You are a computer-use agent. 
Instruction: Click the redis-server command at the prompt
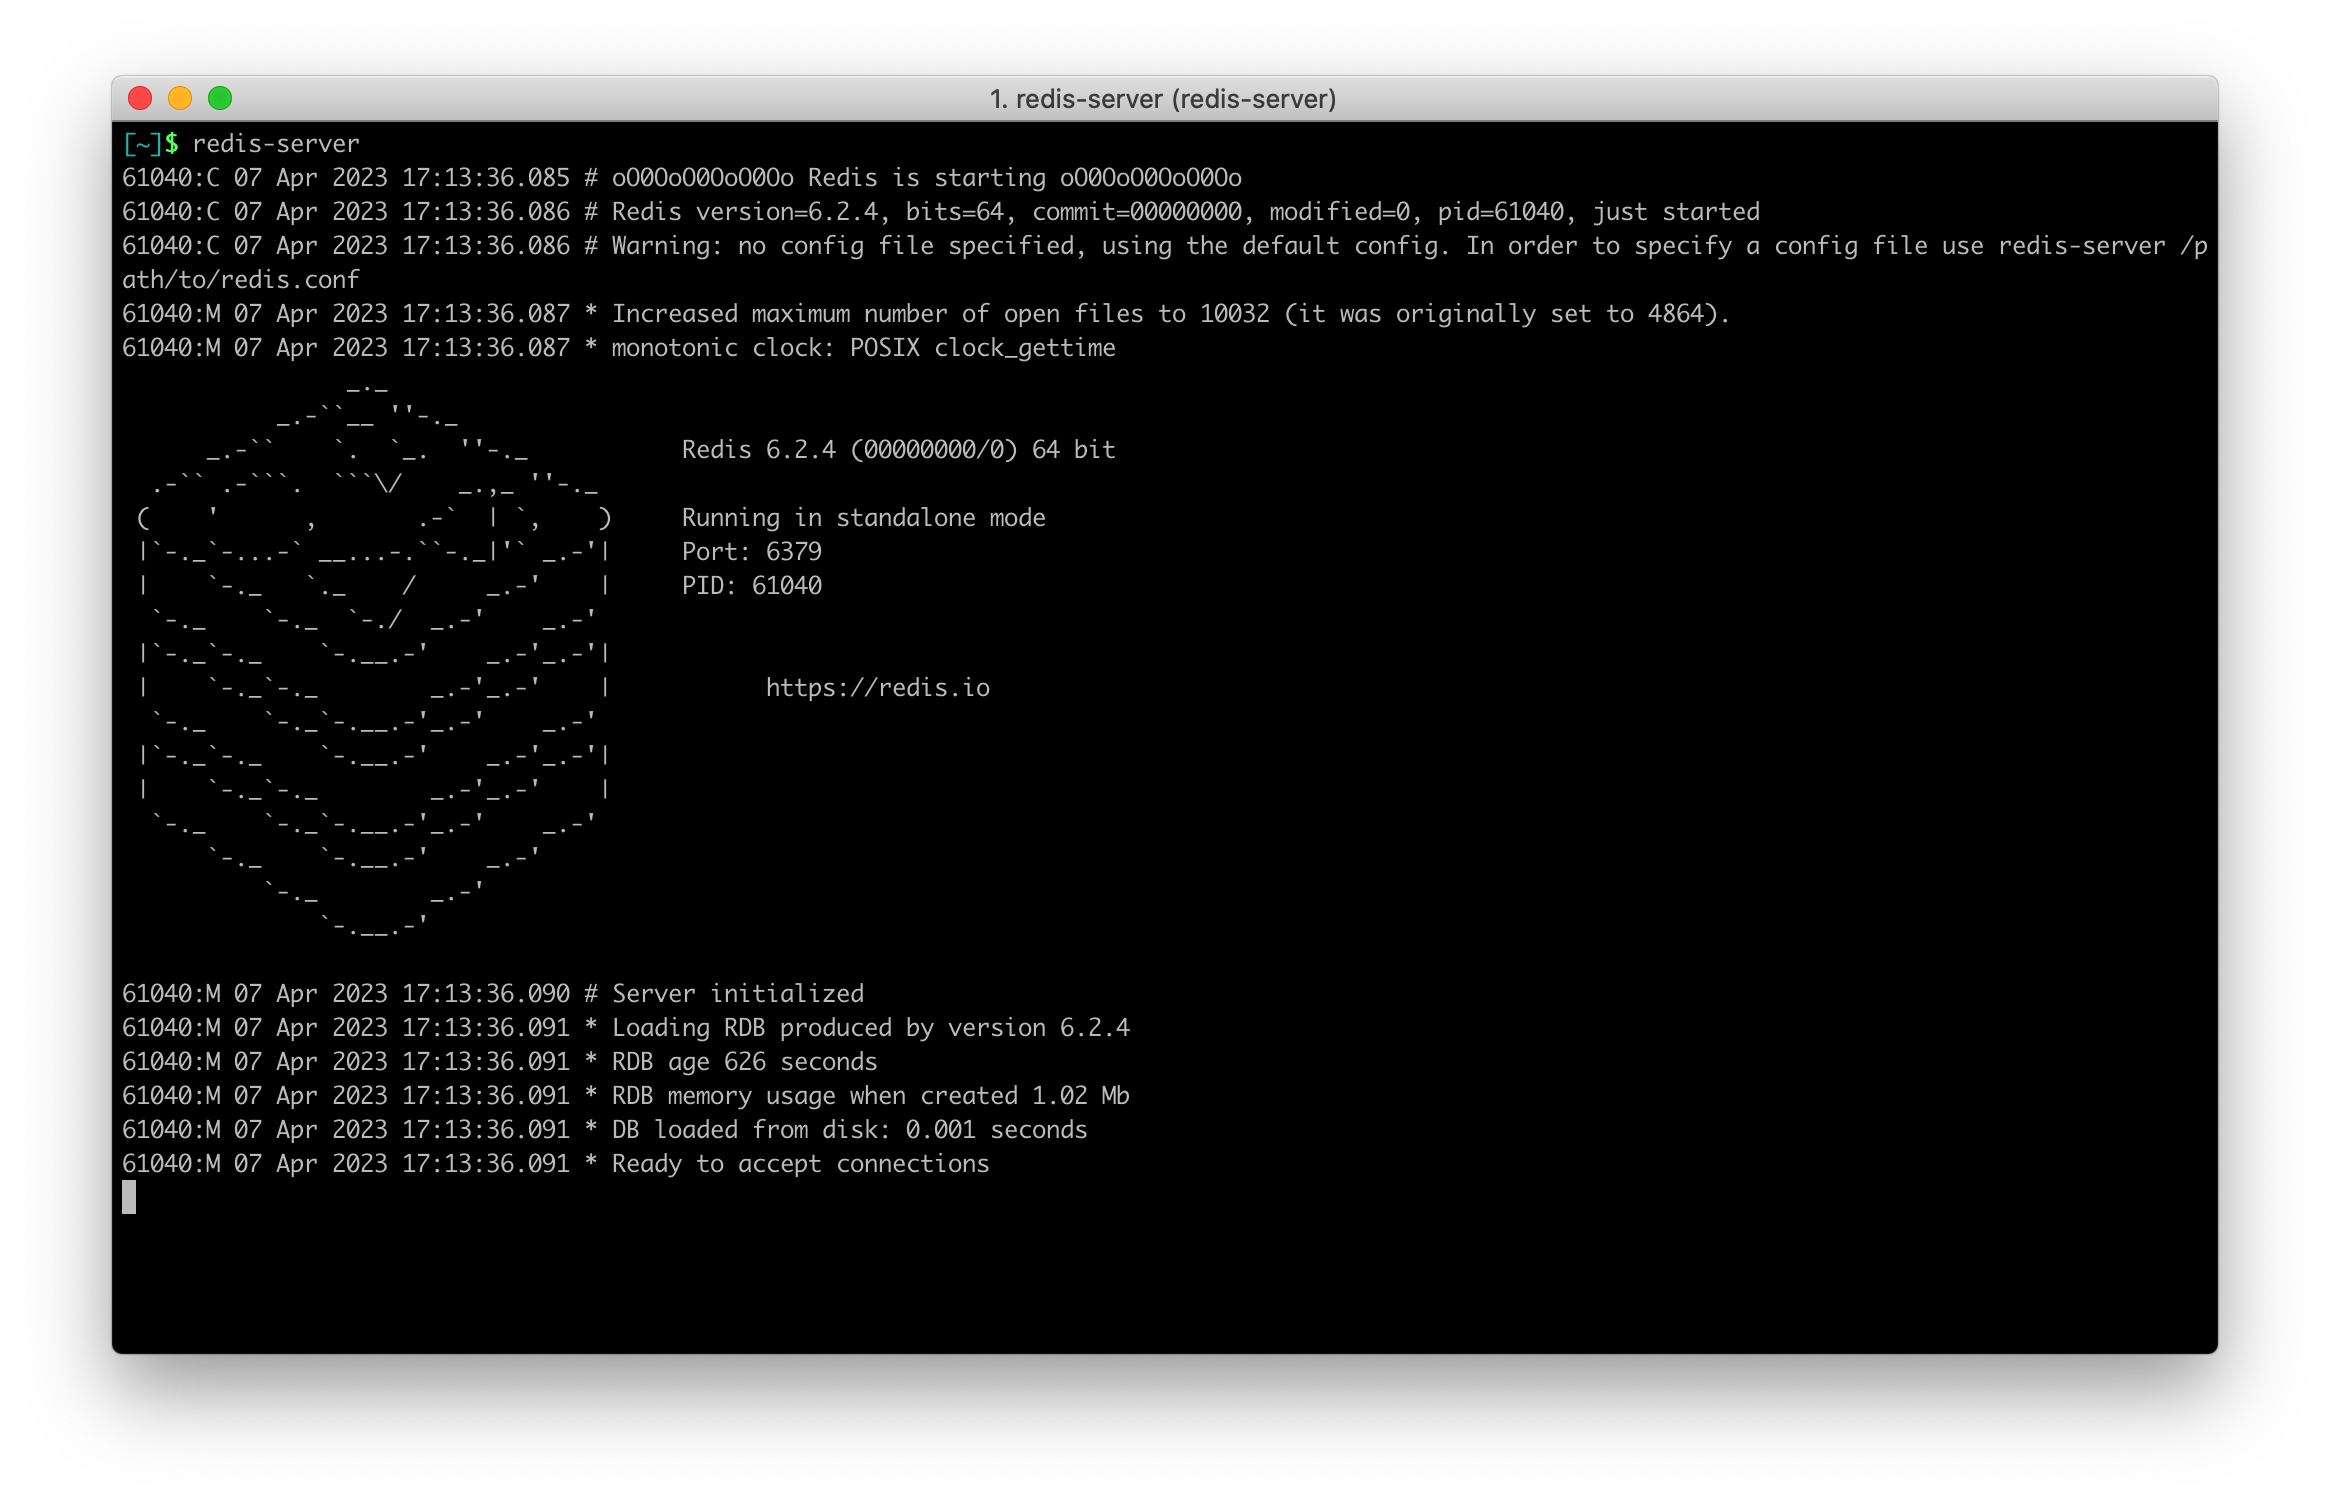275,144
